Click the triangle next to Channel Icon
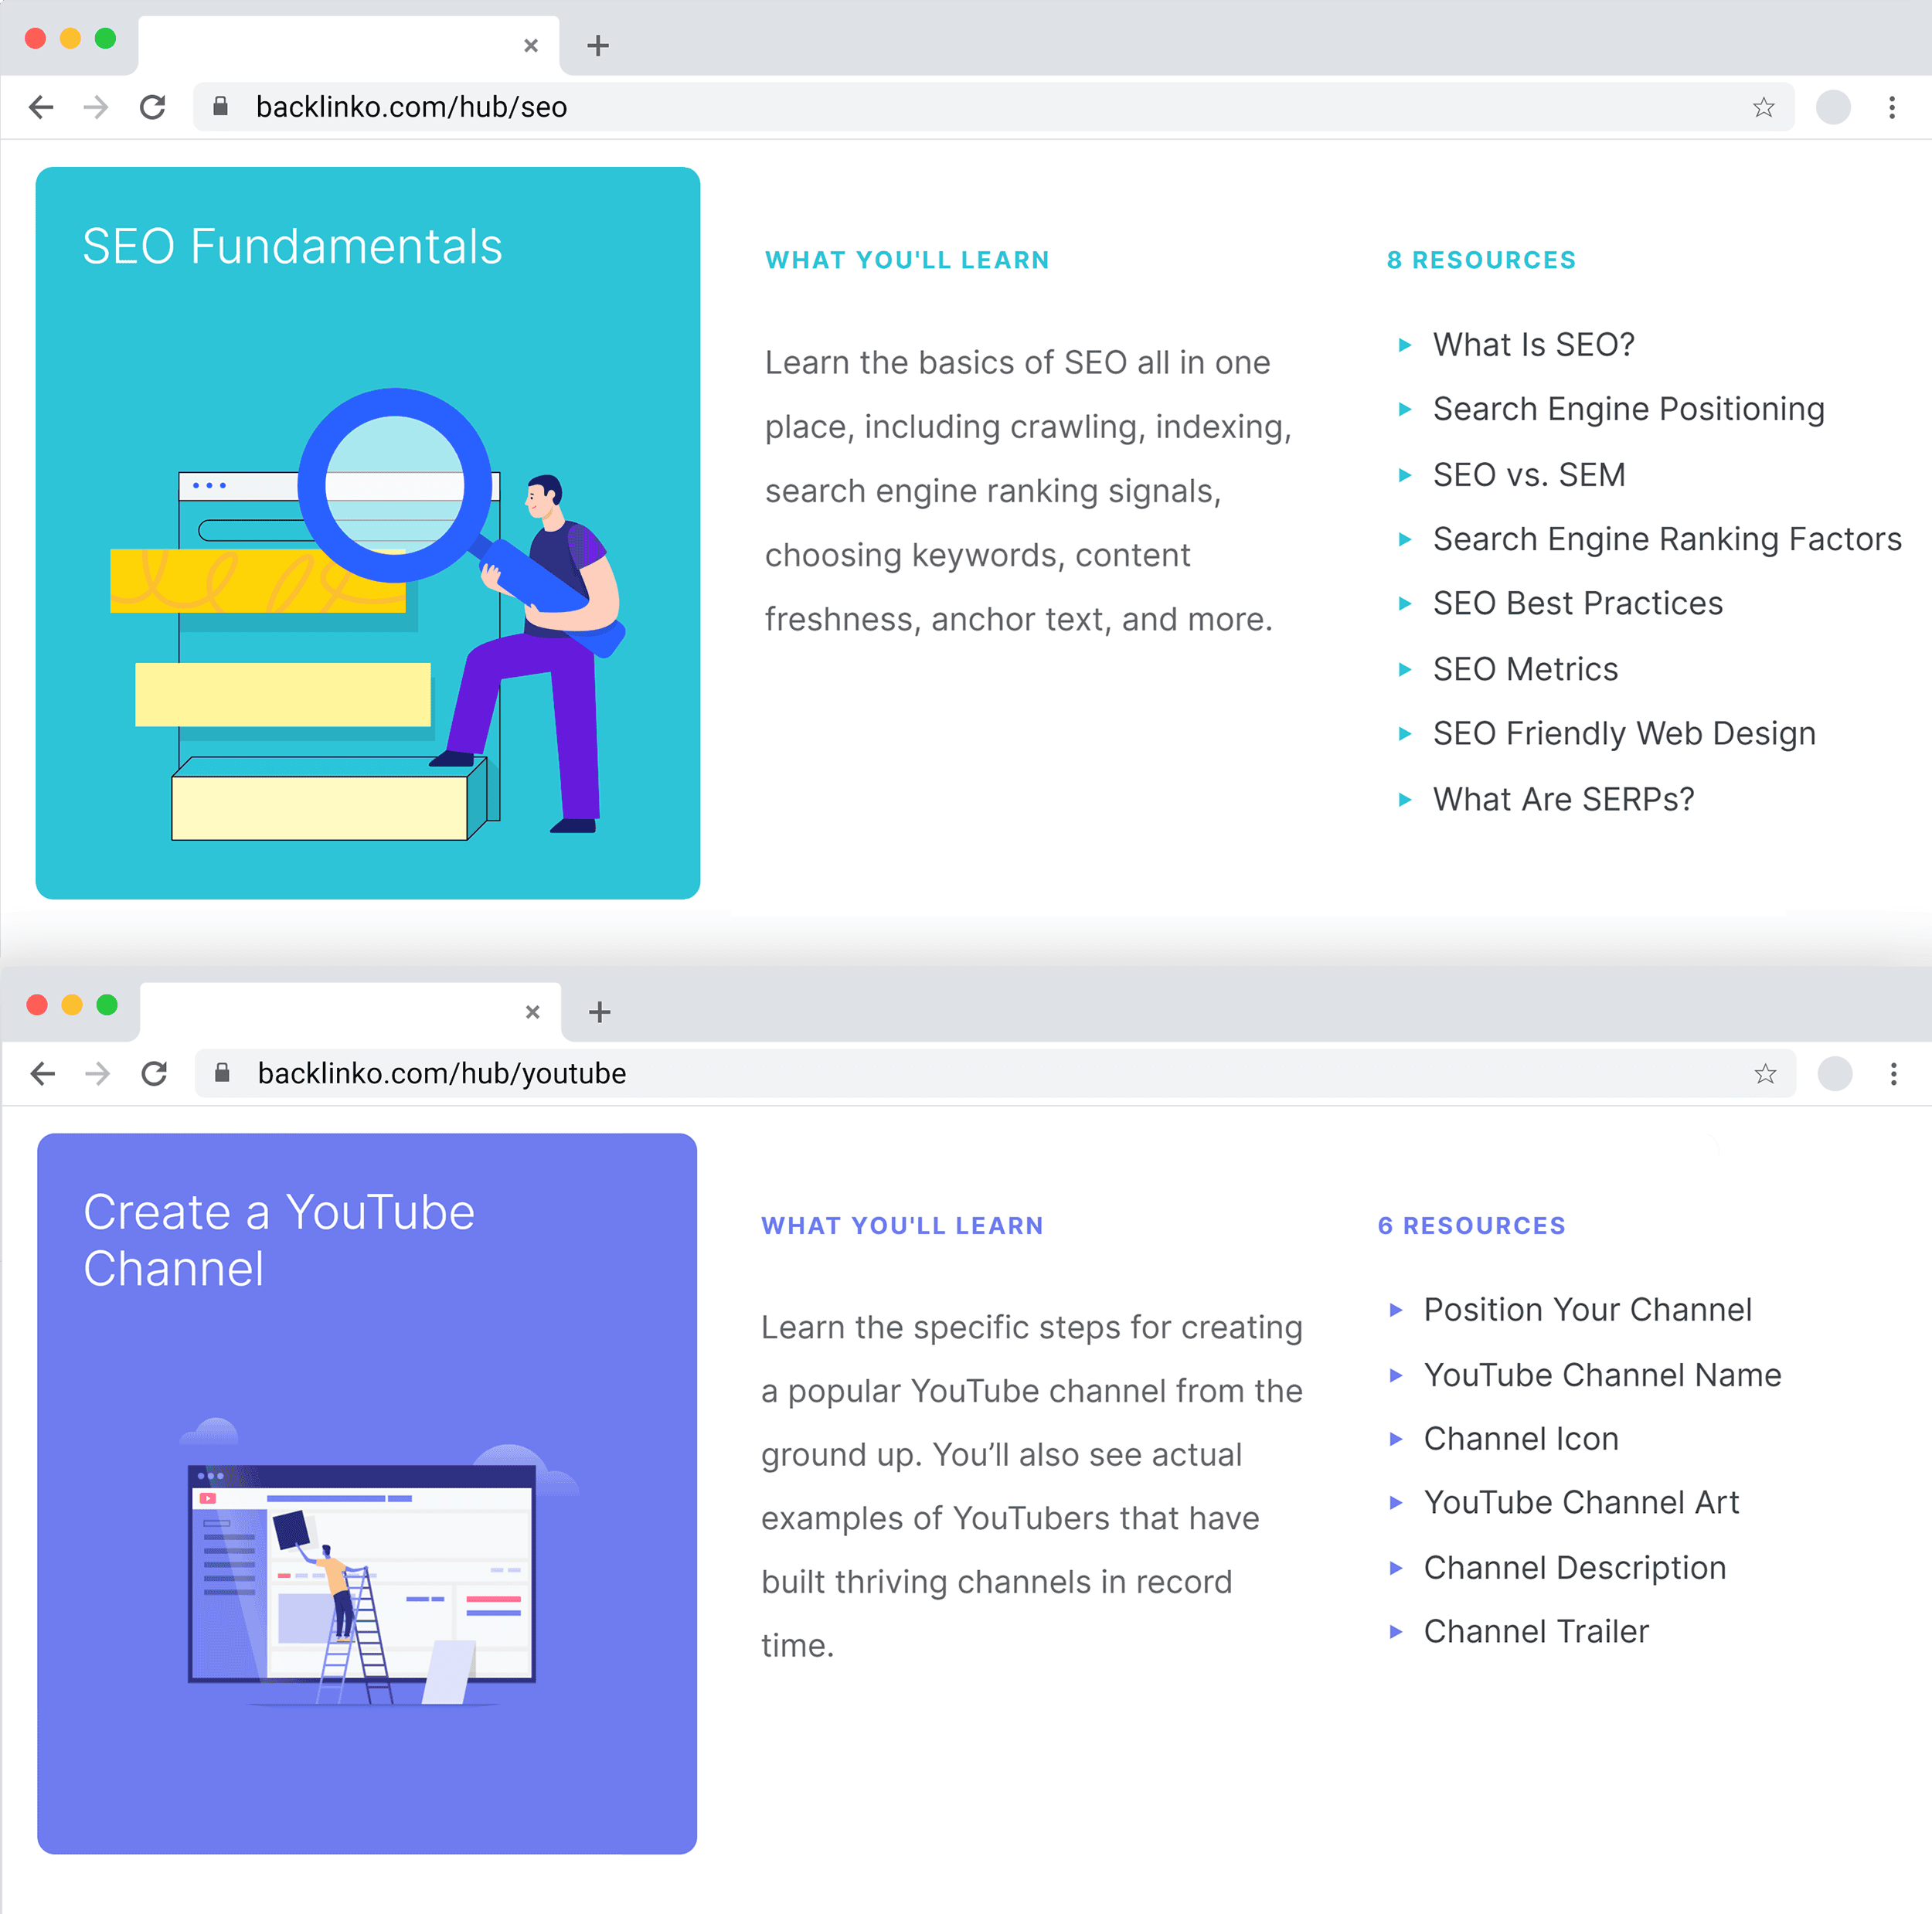 tap(1396, 1439)
